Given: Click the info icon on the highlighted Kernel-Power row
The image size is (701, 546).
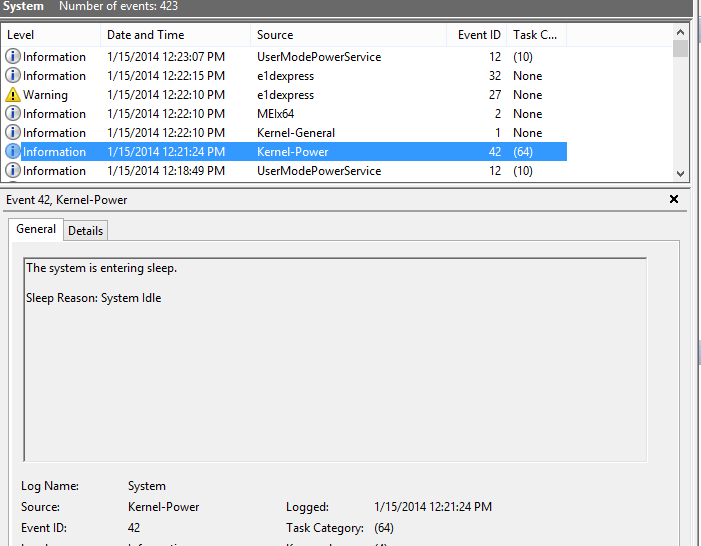Looking at the screenshot, I should tap(13, 152).
